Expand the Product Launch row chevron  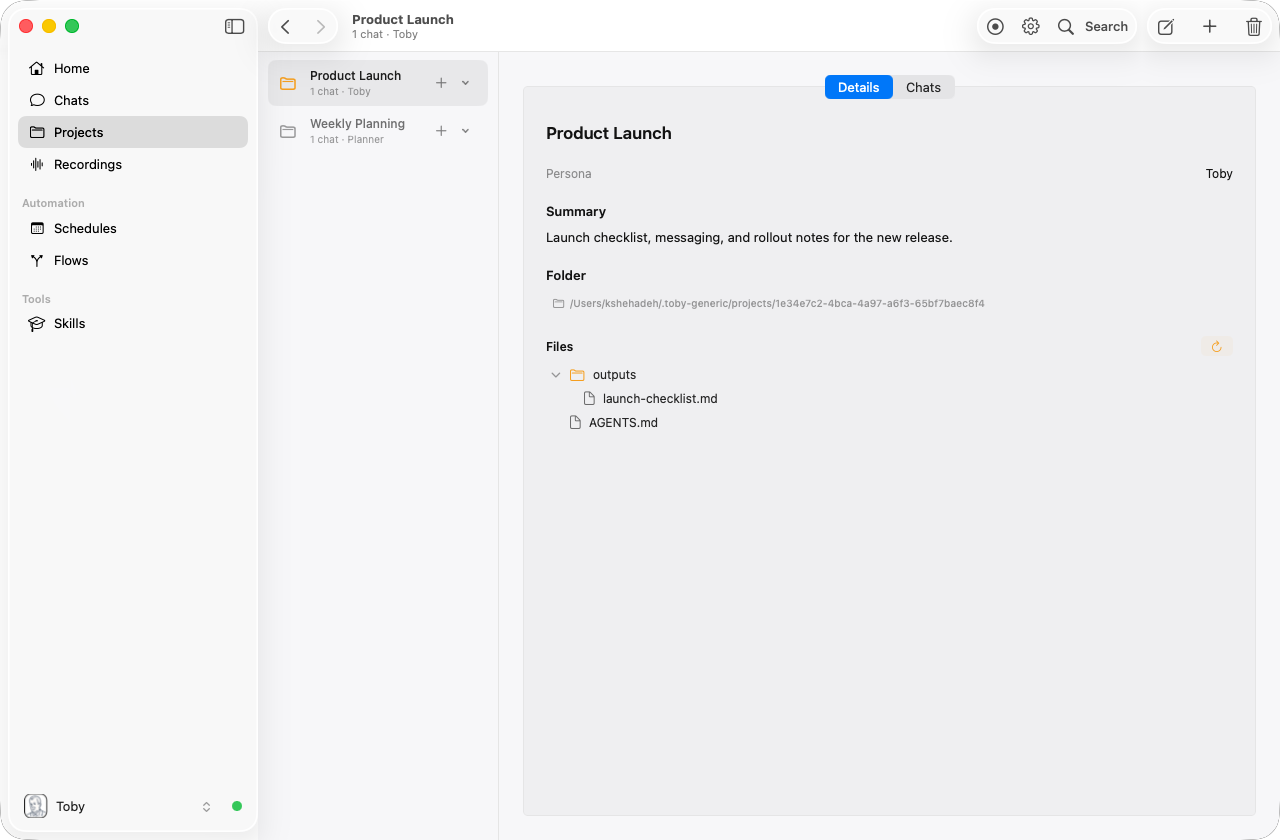click(x=465, y=83)
